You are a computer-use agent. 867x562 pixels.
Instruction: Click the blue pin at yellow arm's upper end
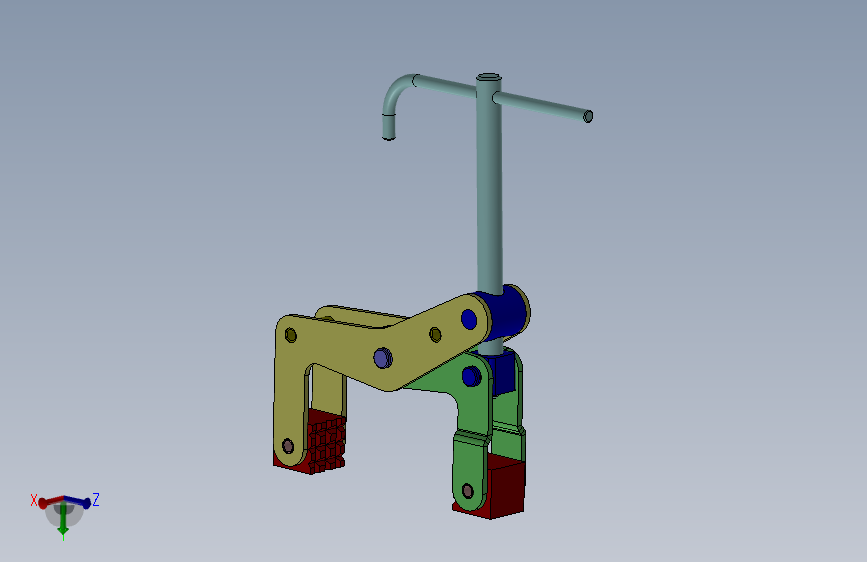pos(469,319)
